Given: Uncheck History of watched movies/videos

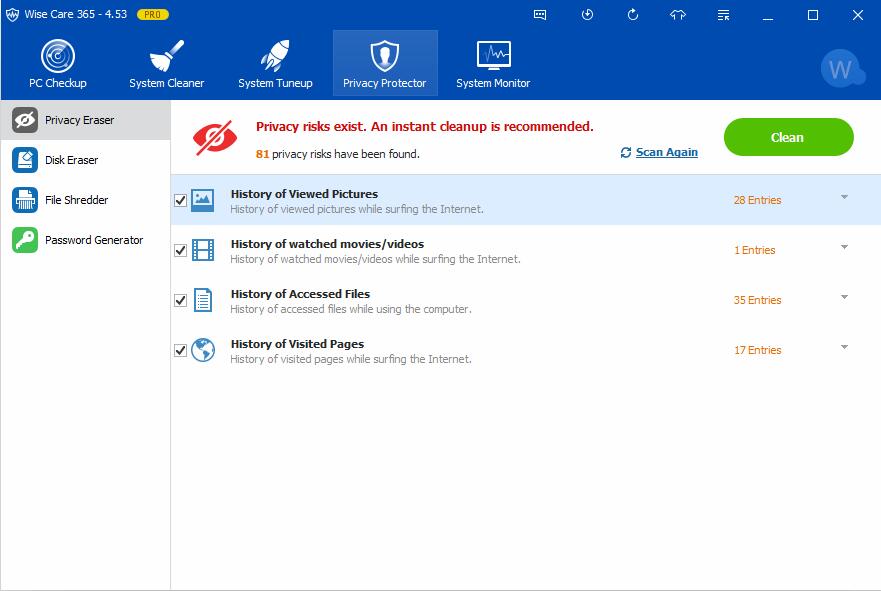Looking at the screenshot, I should (x=180, y=251).
